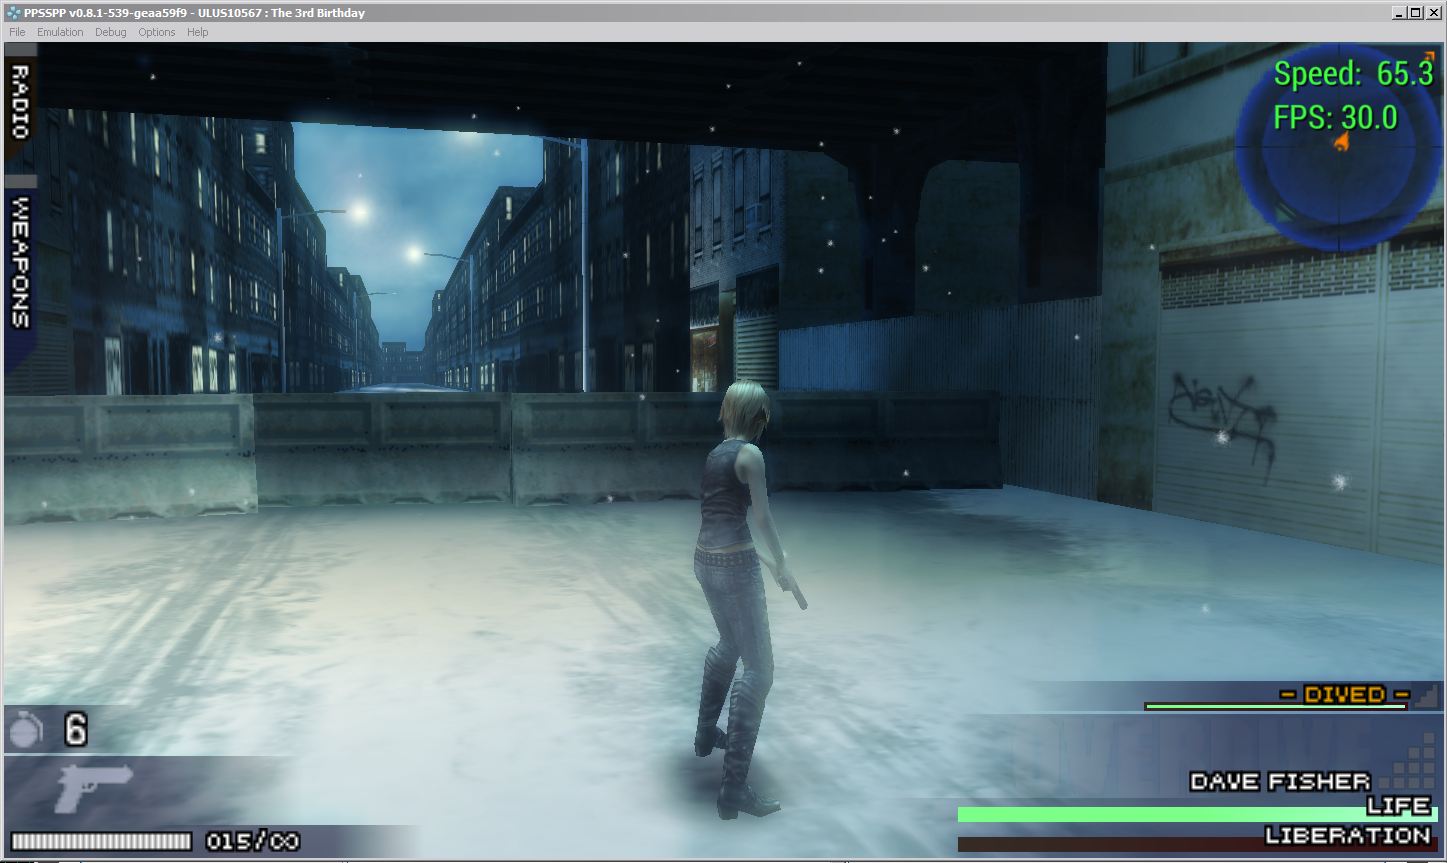
Task: Click the DAVE FISHER name label
Action: pos(1280,782)
